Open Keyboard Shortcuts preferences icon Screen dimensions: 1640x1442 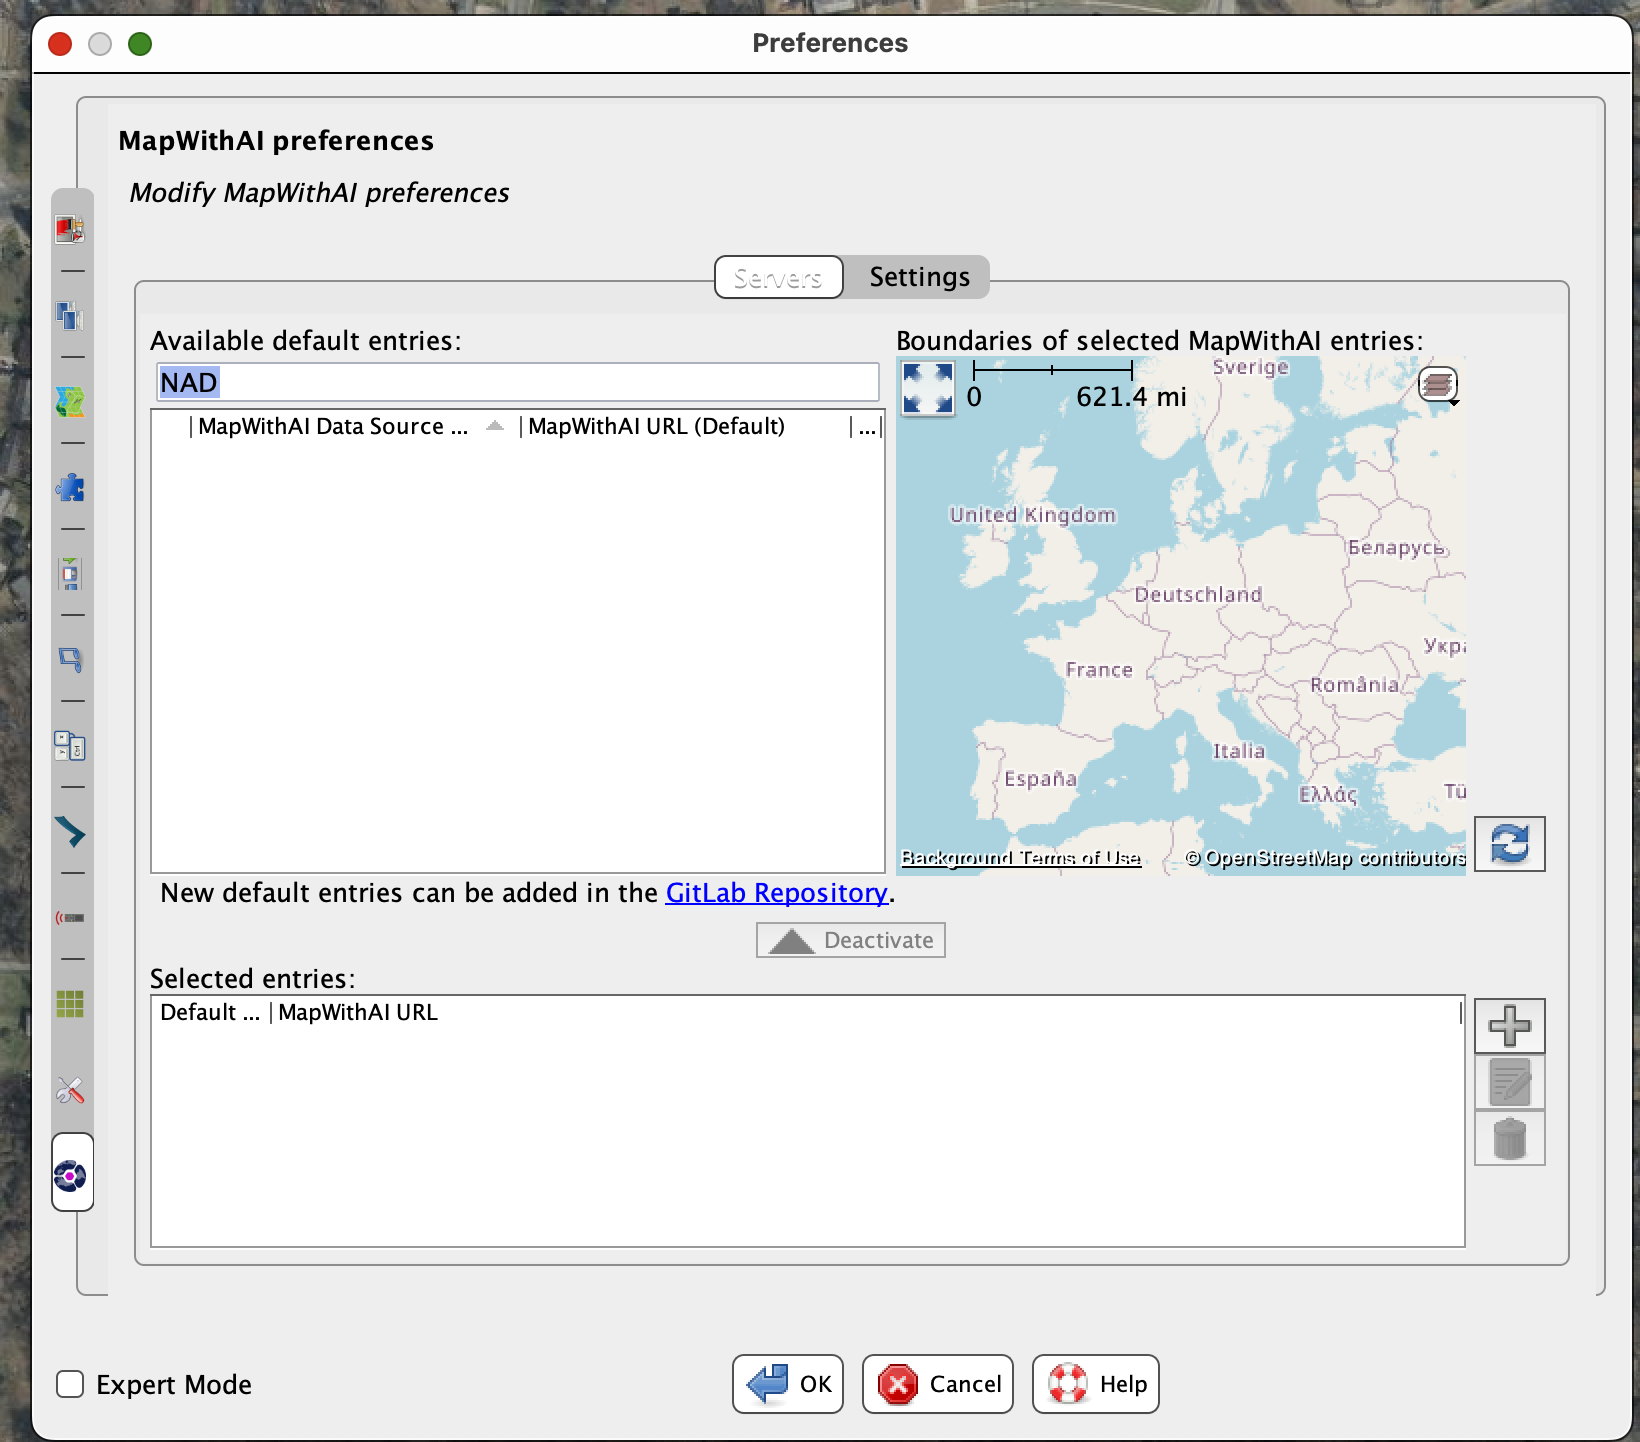click(x=70, y=745)
